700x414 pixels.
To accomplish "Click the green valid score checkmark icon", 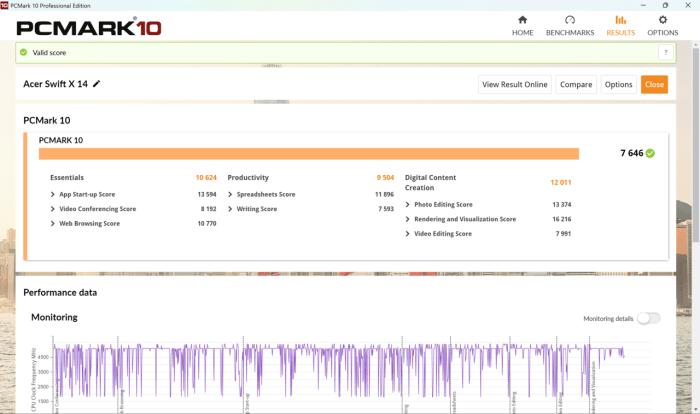I will (24, 52).
